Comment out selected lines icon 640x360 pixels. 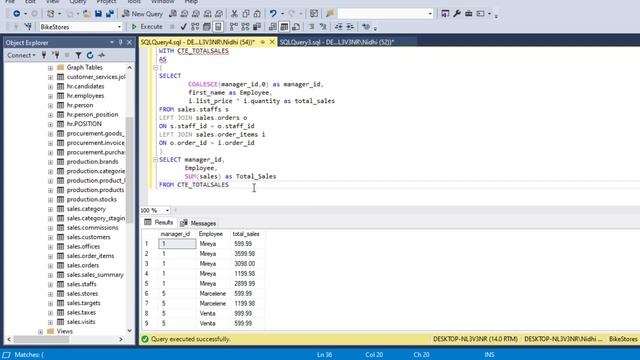coord(311,27)
